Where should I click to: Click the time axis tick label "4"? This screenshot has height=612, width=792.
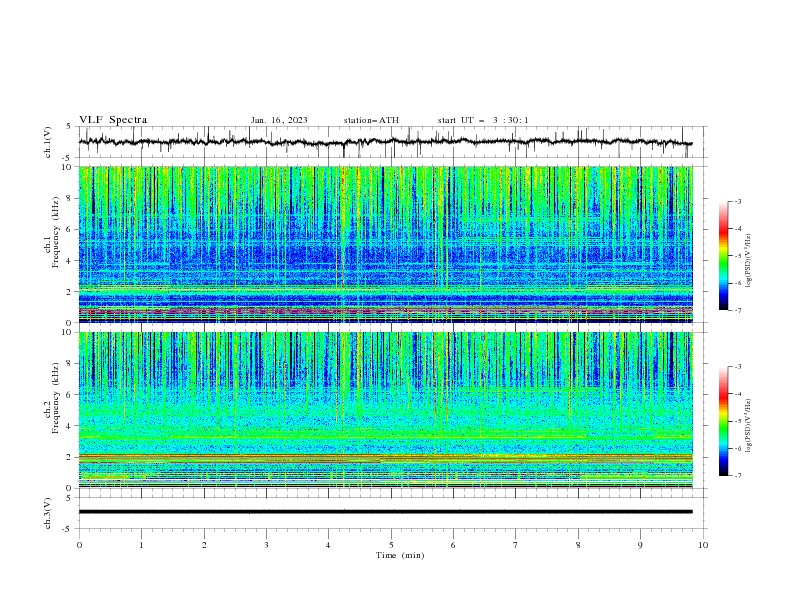coord(328,545)
